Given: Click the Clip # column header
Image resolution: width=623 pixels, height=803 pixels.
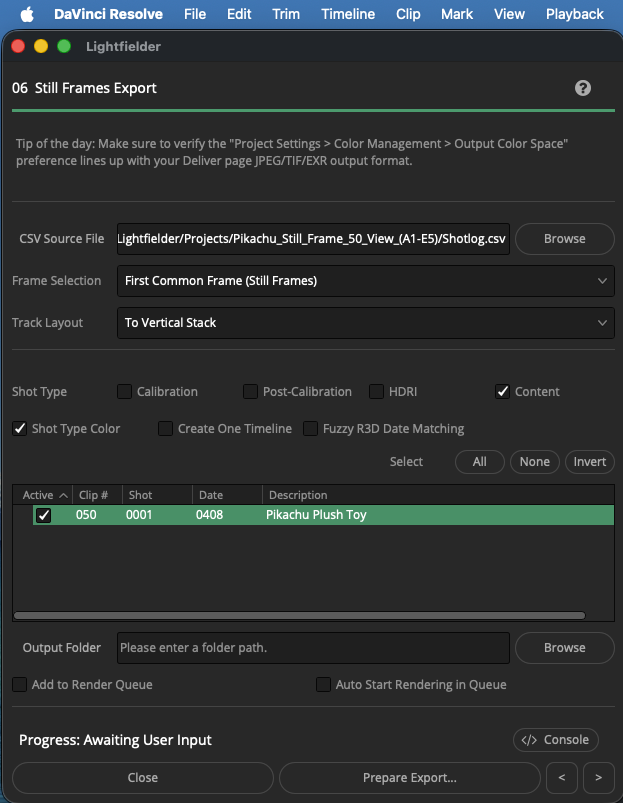Looking at the screenshot, I should [x=97, y=495].
